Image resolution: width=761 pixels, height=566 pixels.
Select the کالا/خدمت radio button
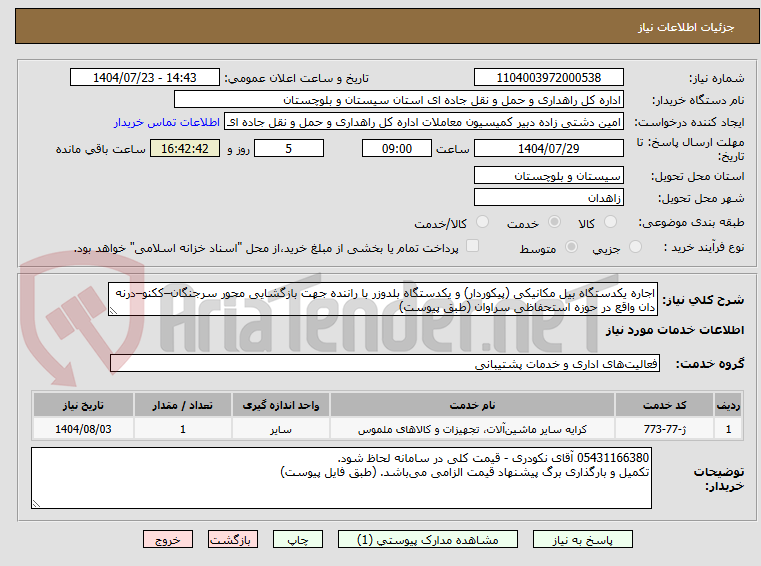482,222
